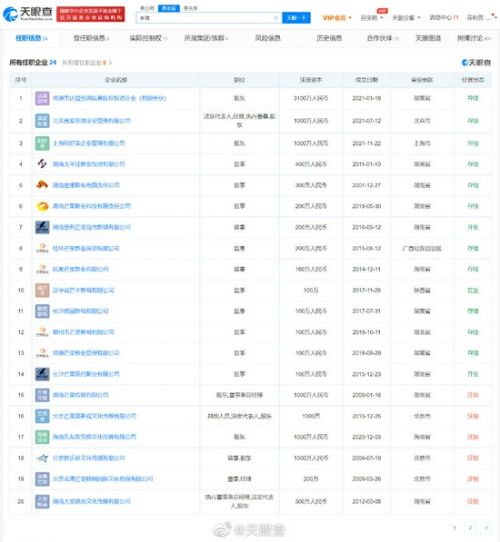Click the green logo icon in row 3
500x542 pixels.
click(x=42, y=143)
